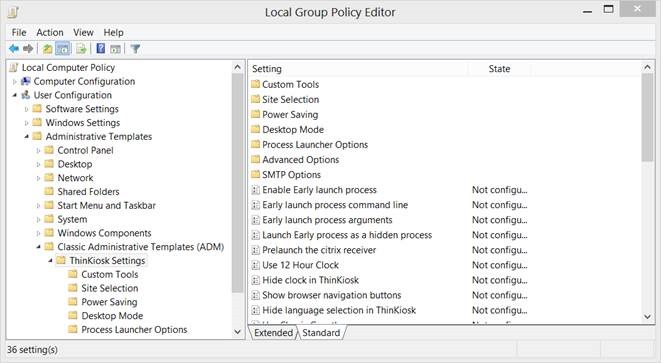661x363 pixels.
Task: Click the Local Computer Policy root icon
Action: (x=14, y=67)
